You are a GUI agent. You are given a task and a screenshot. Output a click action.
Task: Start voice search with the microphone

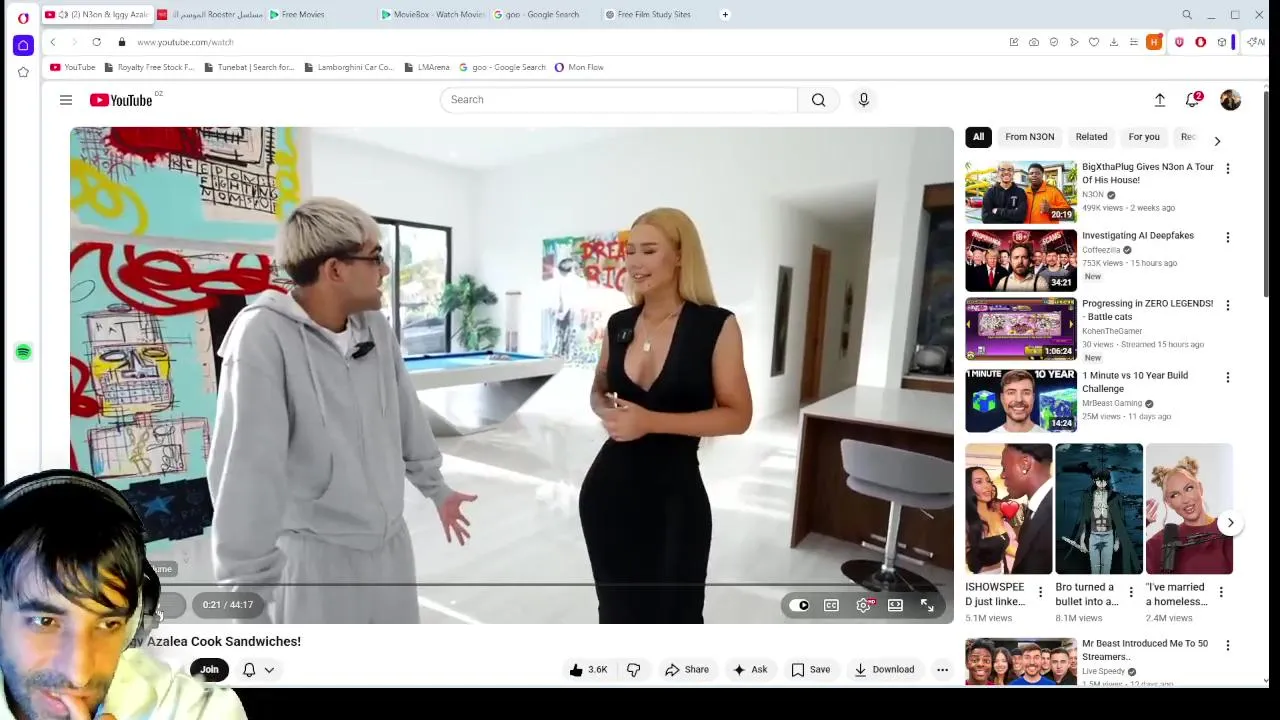[864, 100]
